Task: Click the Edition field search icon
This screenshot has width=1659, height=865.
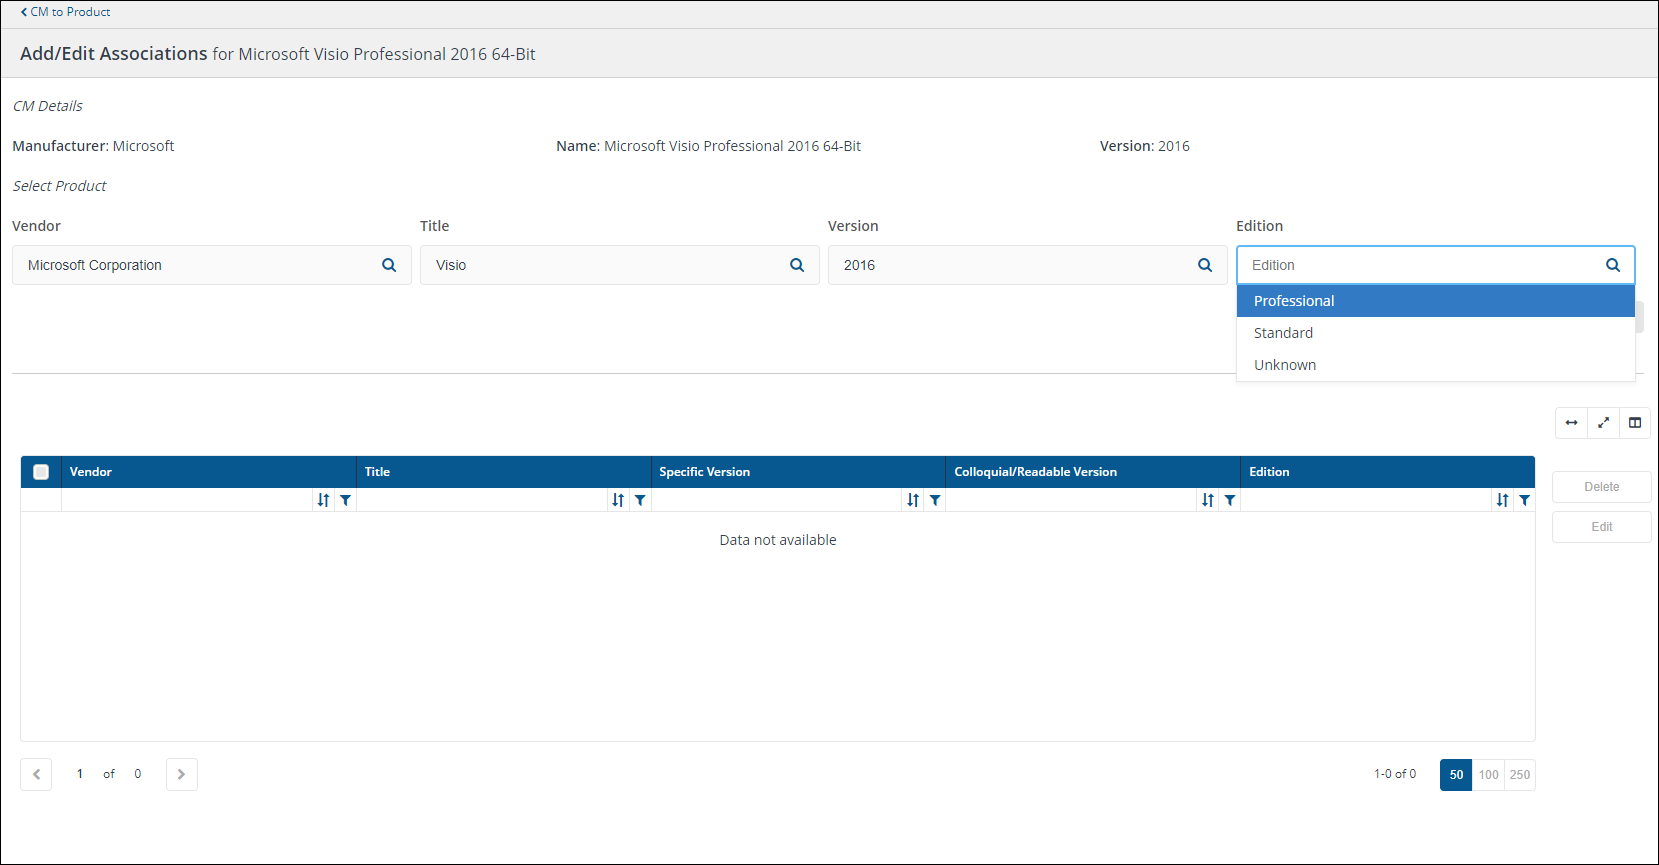Action: click(x=1612, y=265)
